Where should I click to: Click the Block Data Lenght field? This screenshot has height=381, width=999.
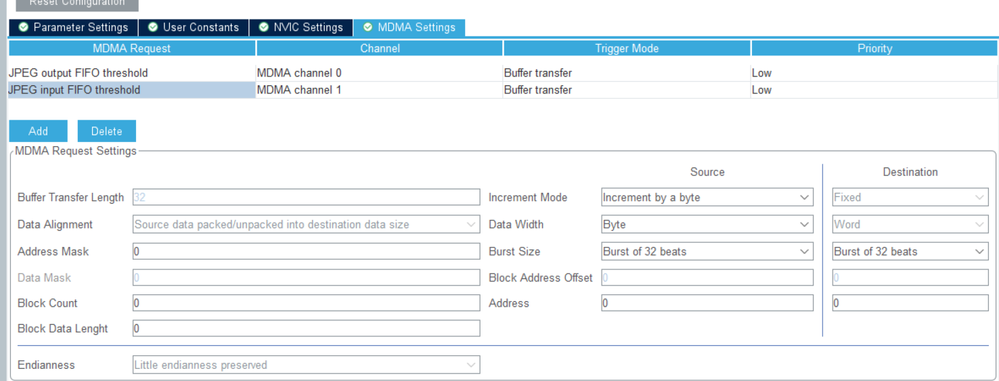(306, 328)
